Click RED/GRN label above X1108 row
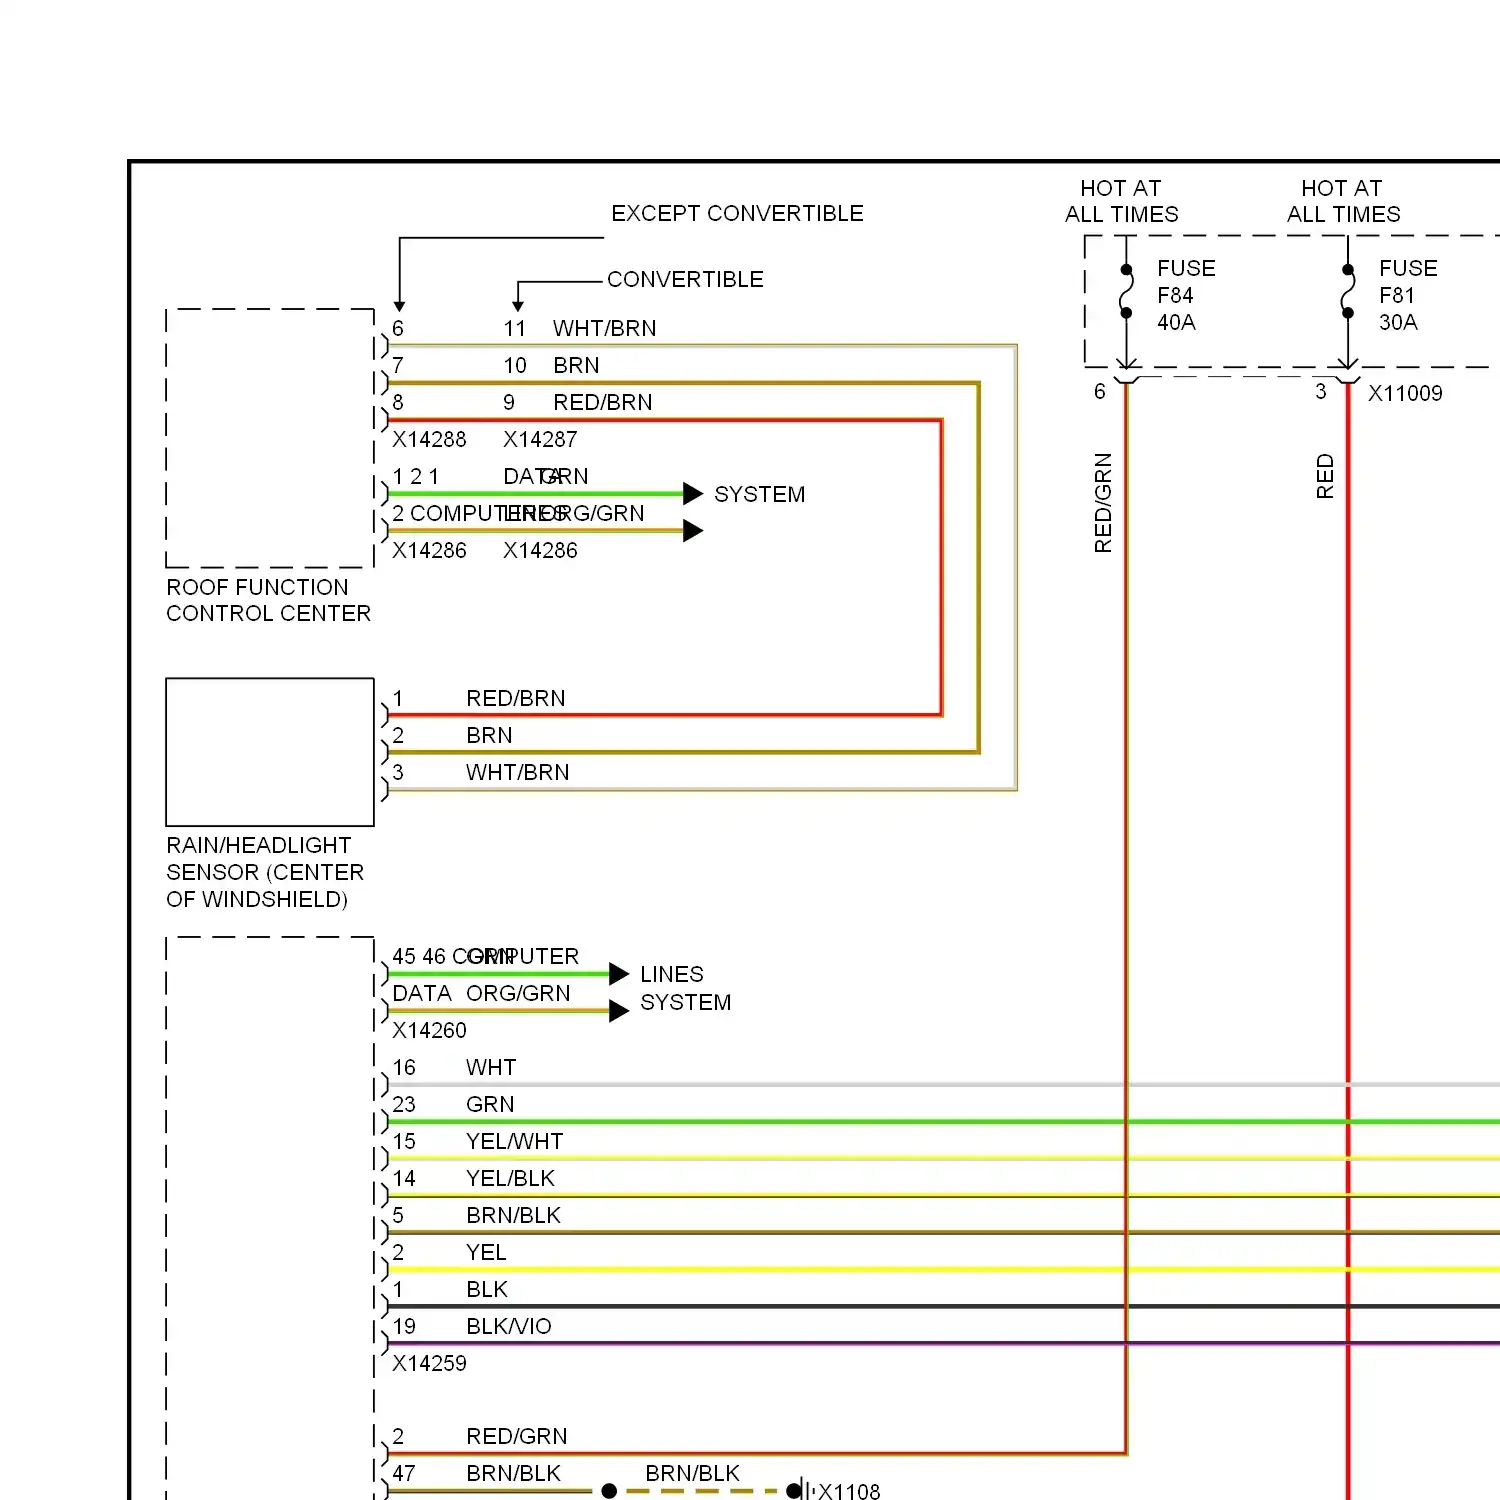 click(x=517, y=1436)
